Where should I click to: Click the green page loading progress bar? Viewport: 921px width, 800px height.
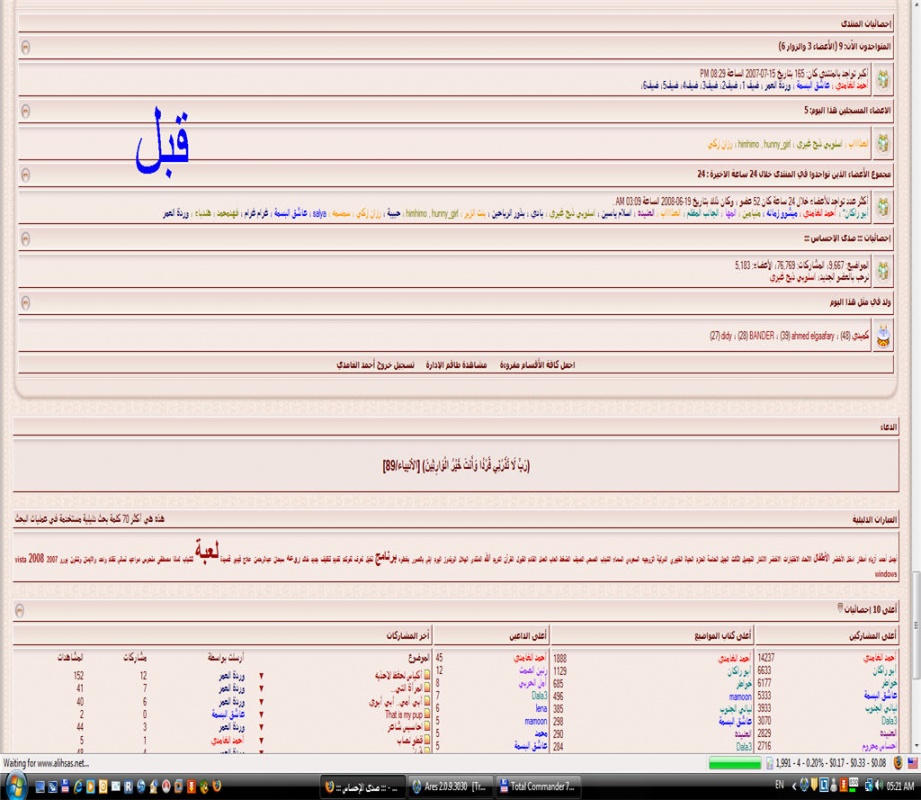[734, 764]
